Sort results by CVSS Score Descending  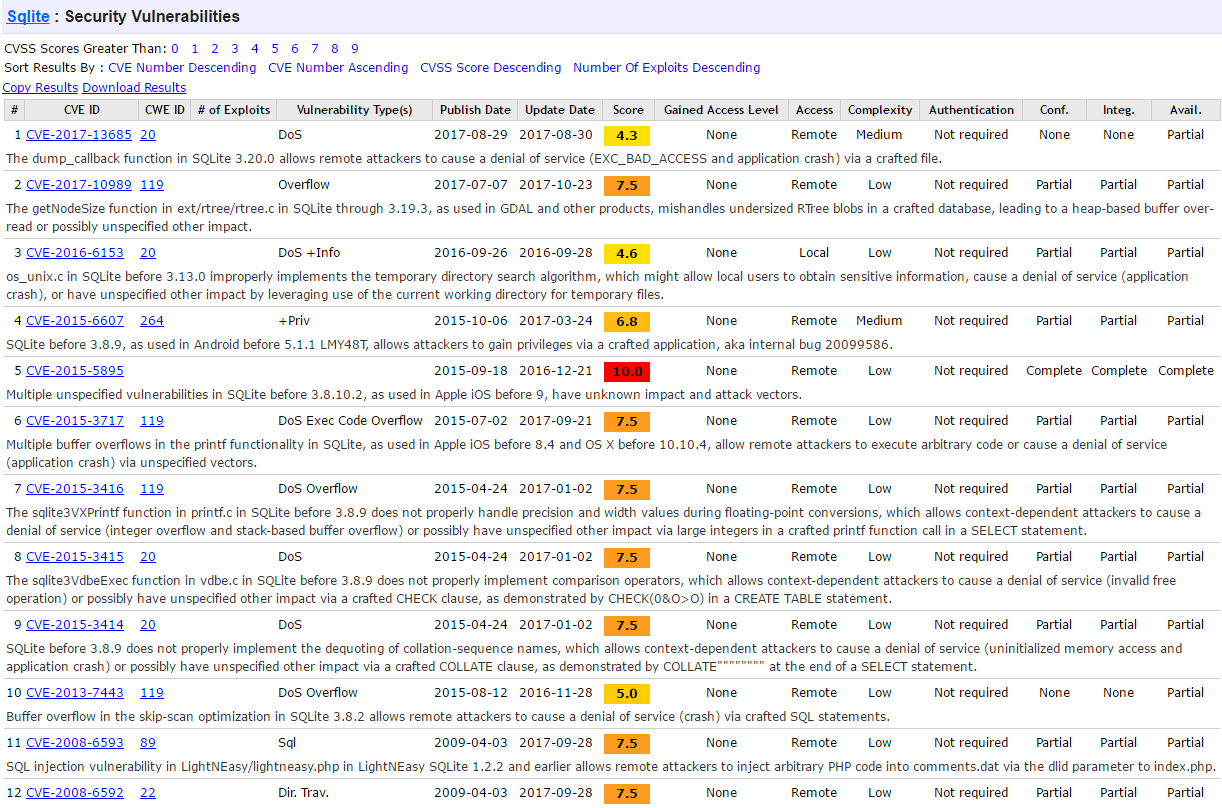tap(491, 68)
